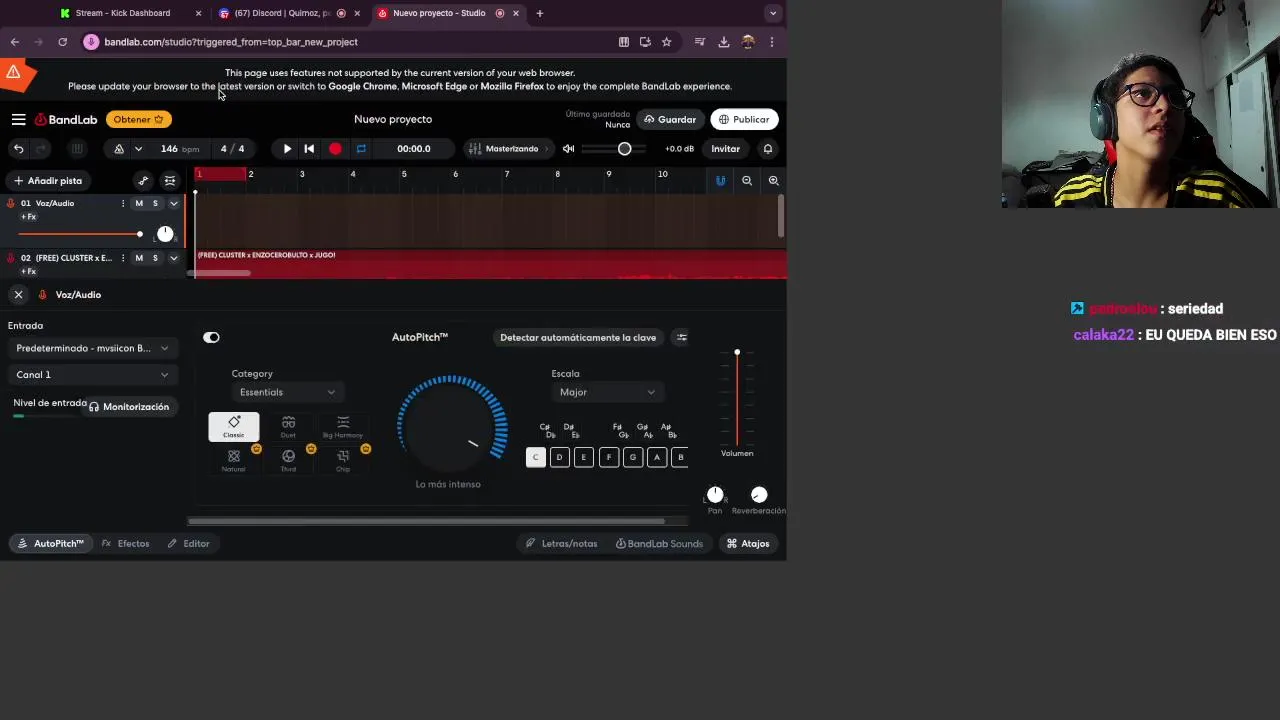This screenshot has width=1280, height=720.
Task: Select Duet AutoPitch preset
Action: pyautogui.click(x=288, y=427)
